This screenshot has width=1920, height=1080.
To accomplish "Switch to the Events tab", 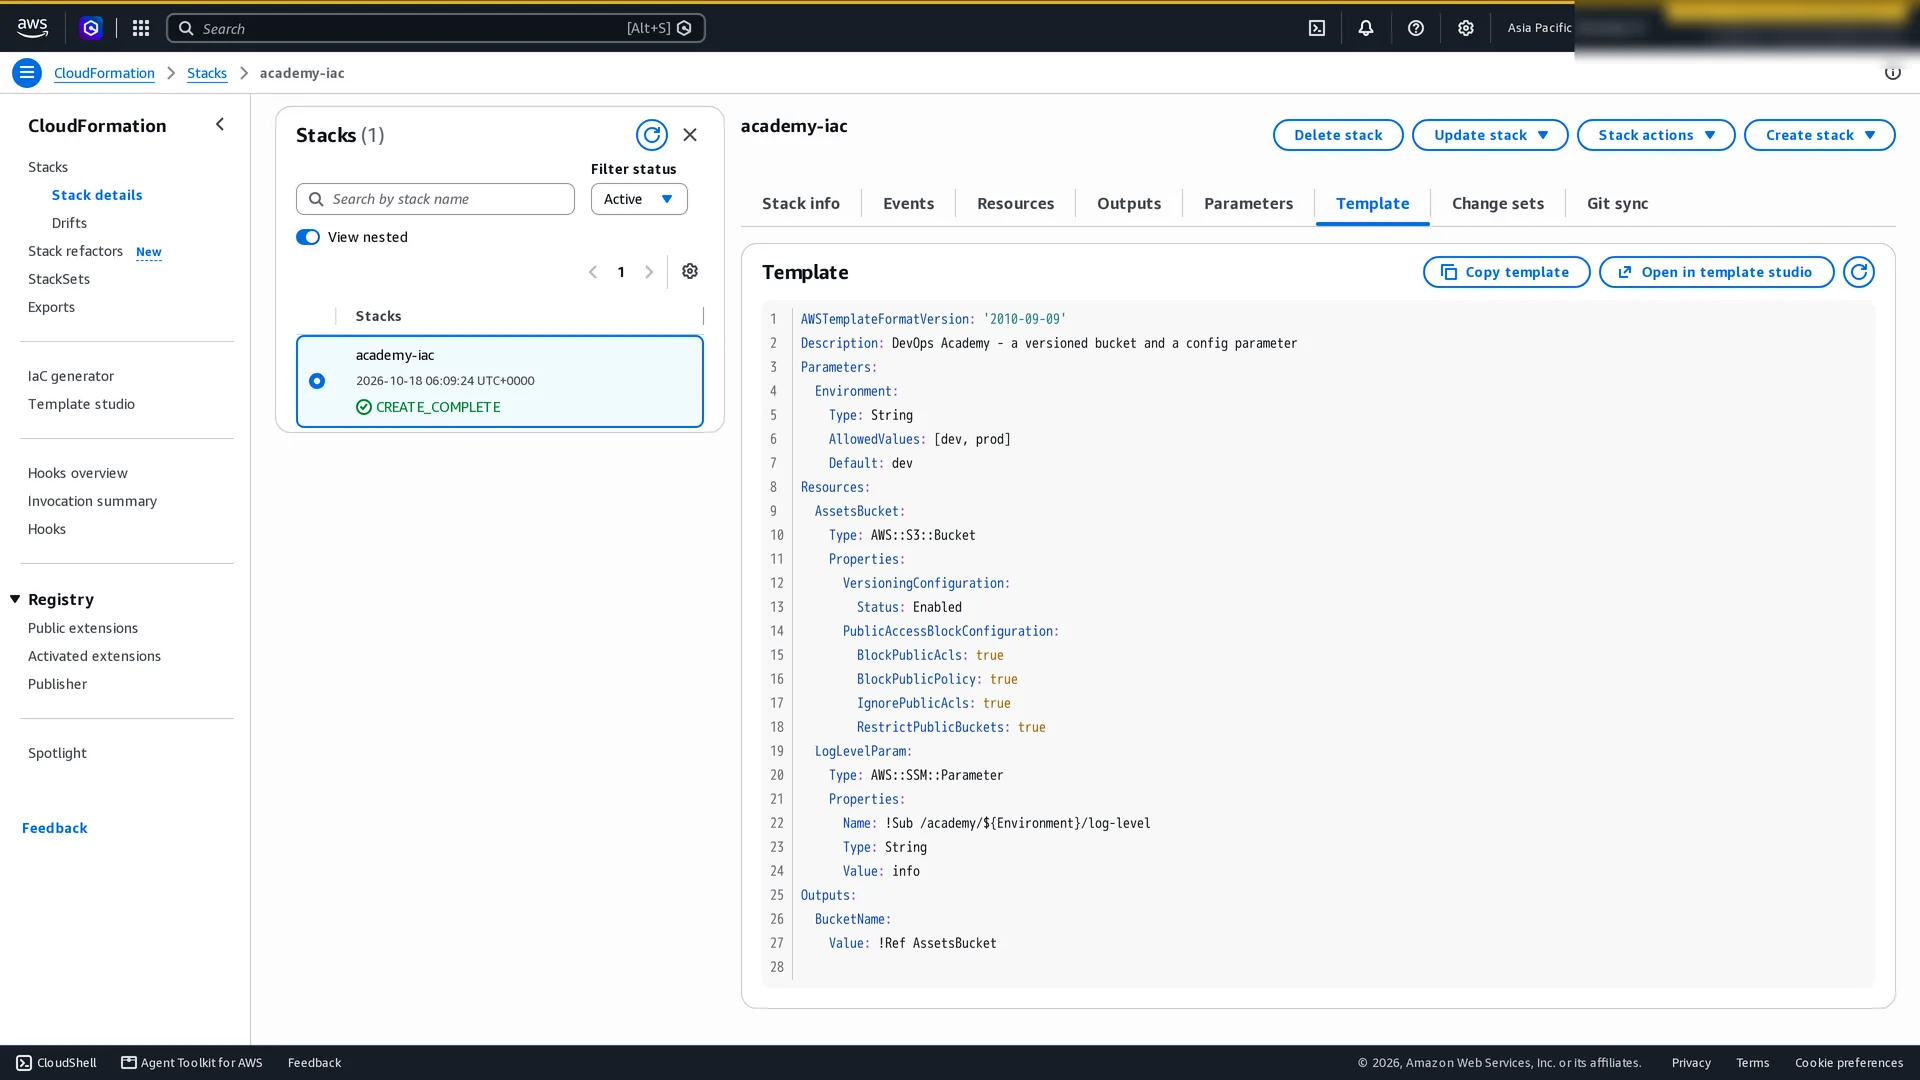I will [x=908, y=203].
